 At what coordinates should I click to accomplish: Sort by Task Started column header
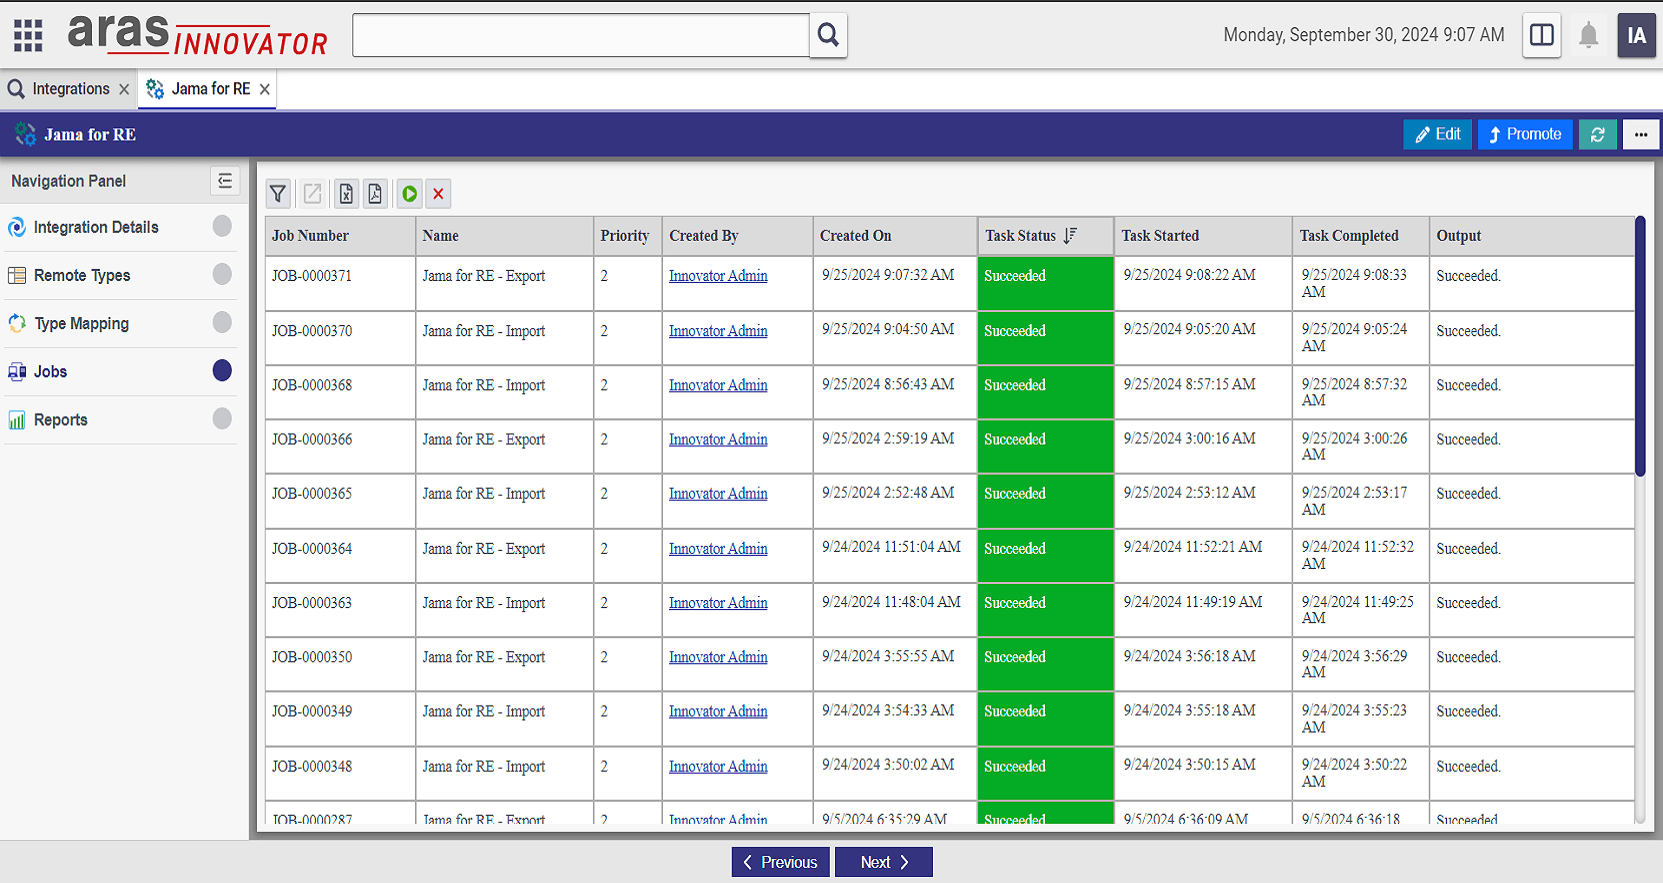(1203, 236)
